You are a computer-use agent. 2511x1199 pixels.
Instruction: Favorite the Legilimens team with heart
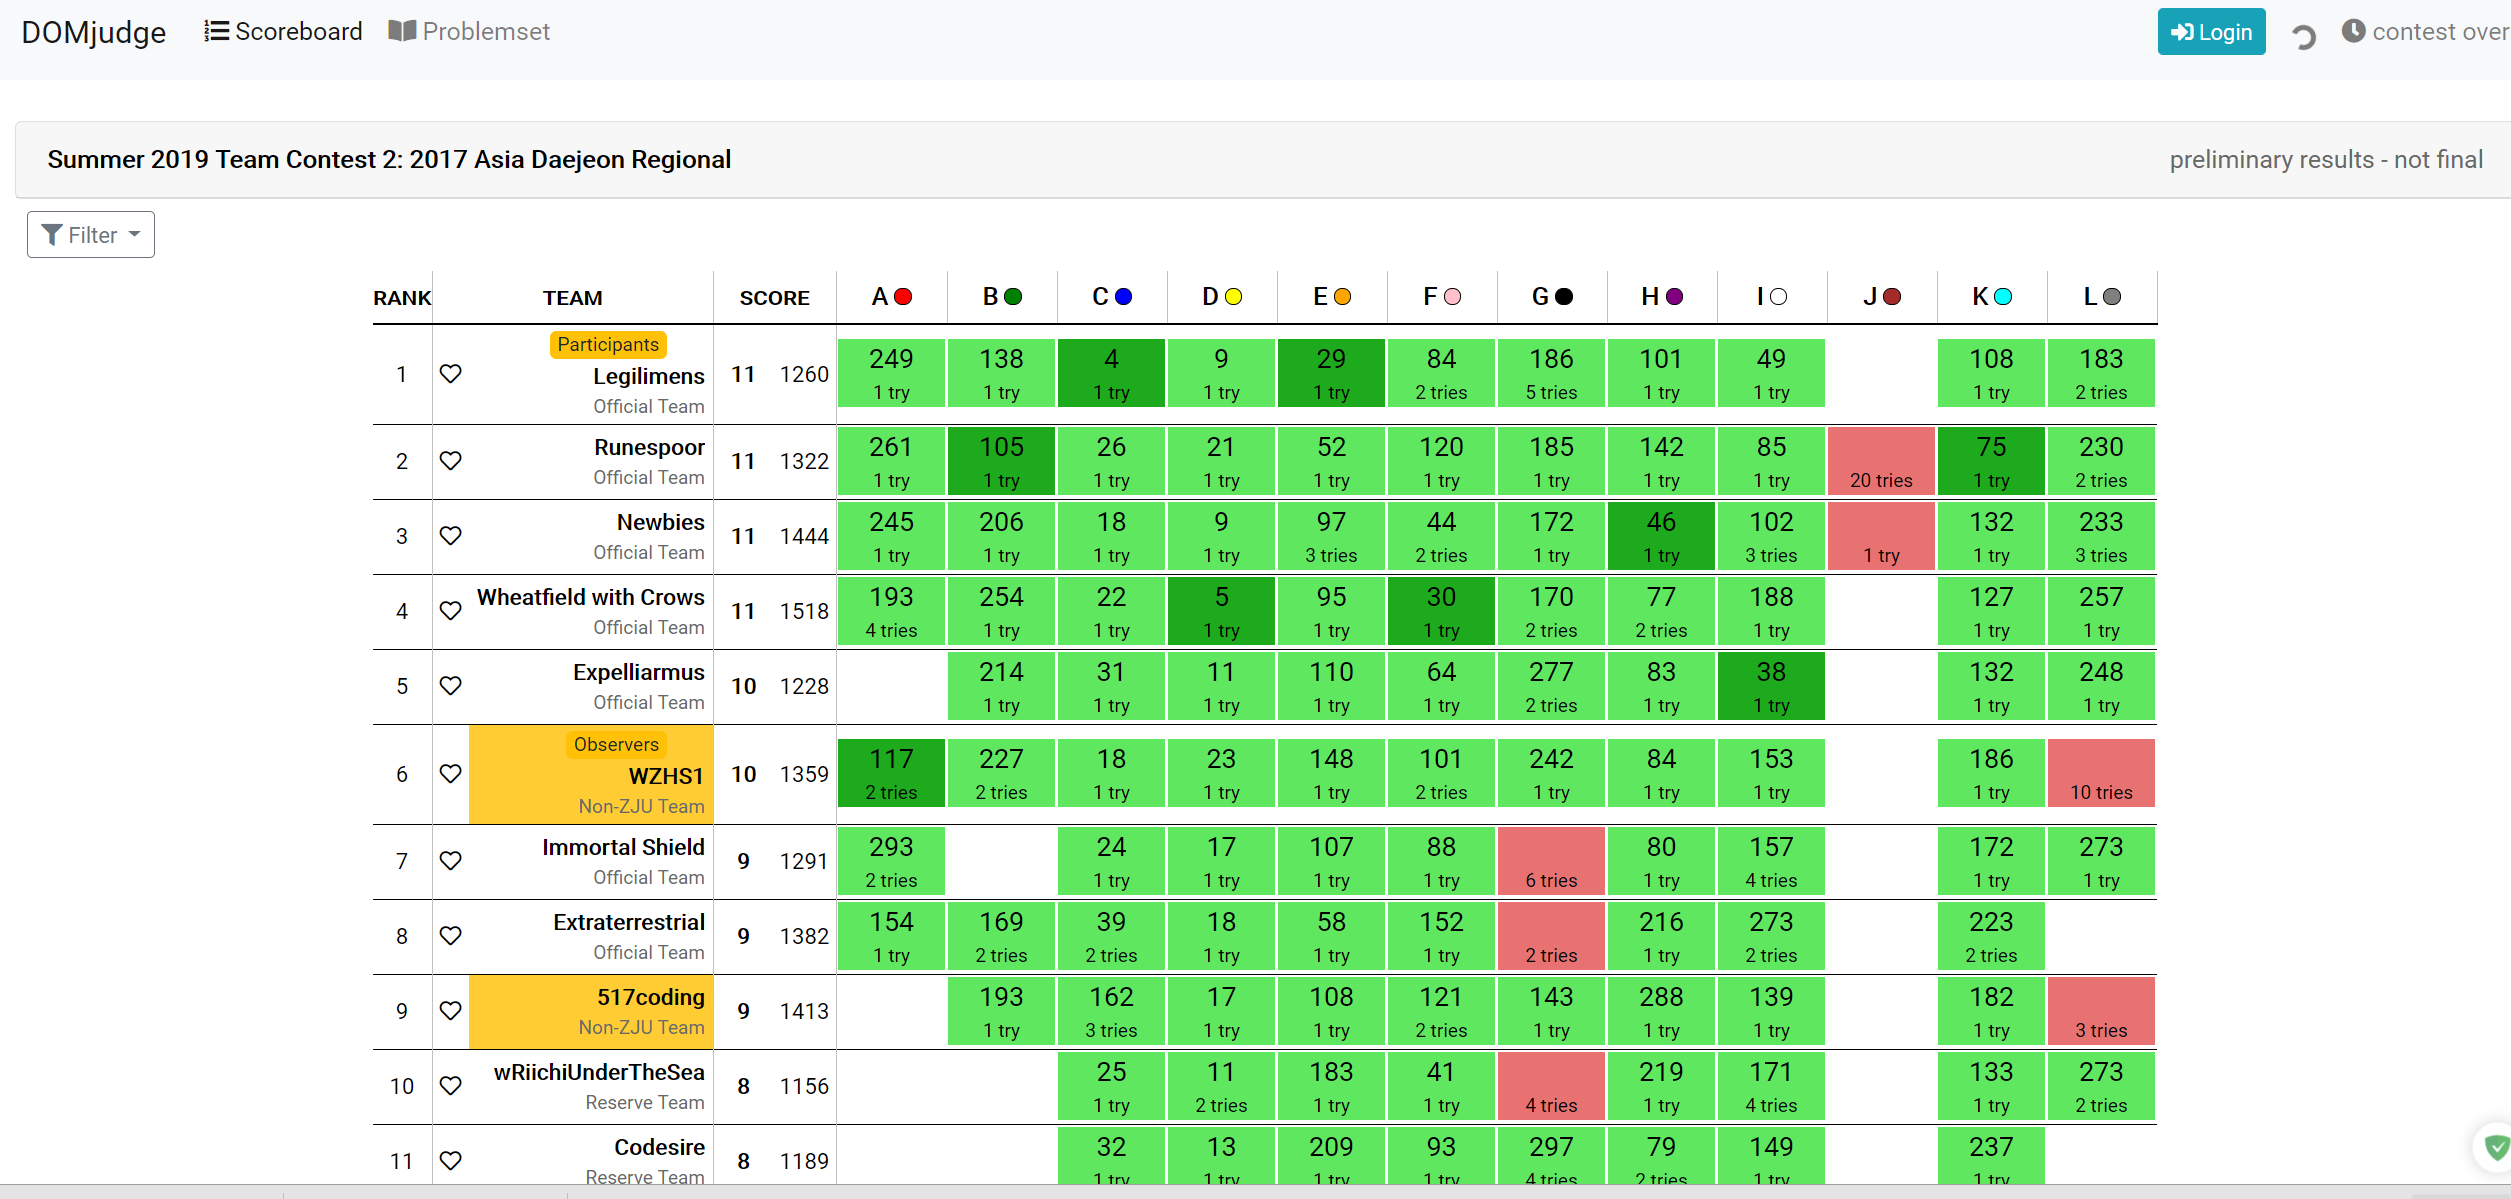pos(451,374)
